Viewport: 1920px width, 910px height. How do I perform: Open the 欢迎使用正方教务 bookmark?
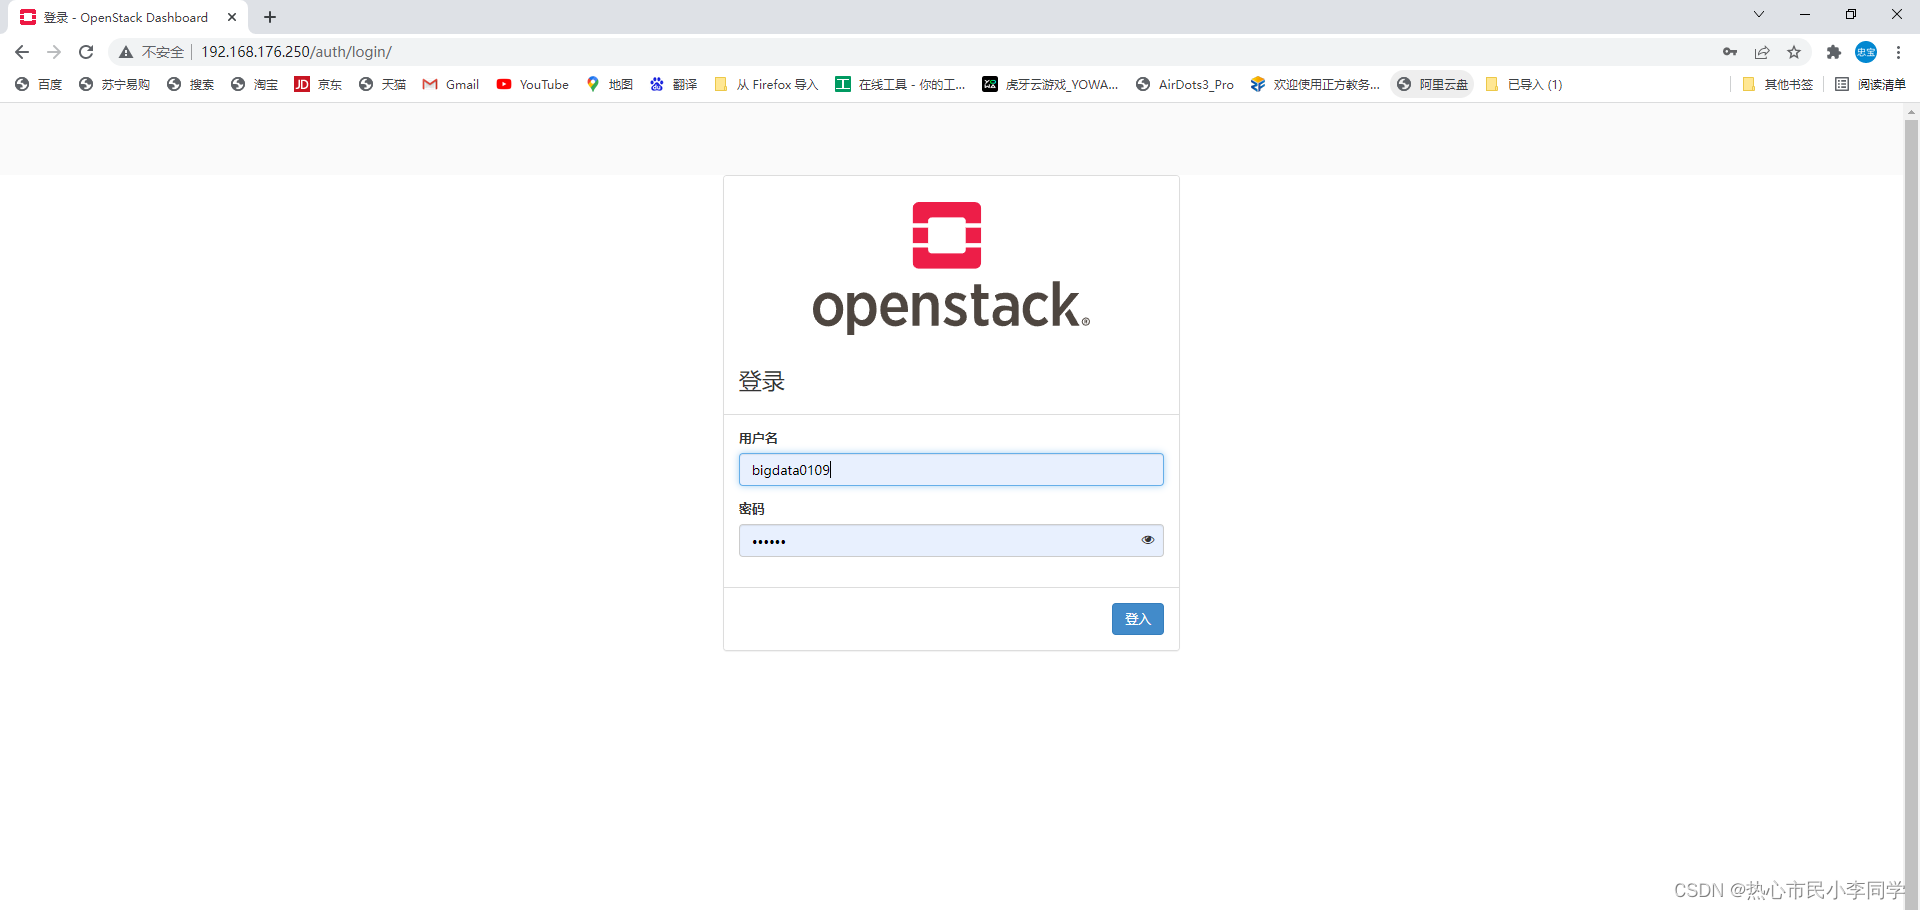[1315, 85]
